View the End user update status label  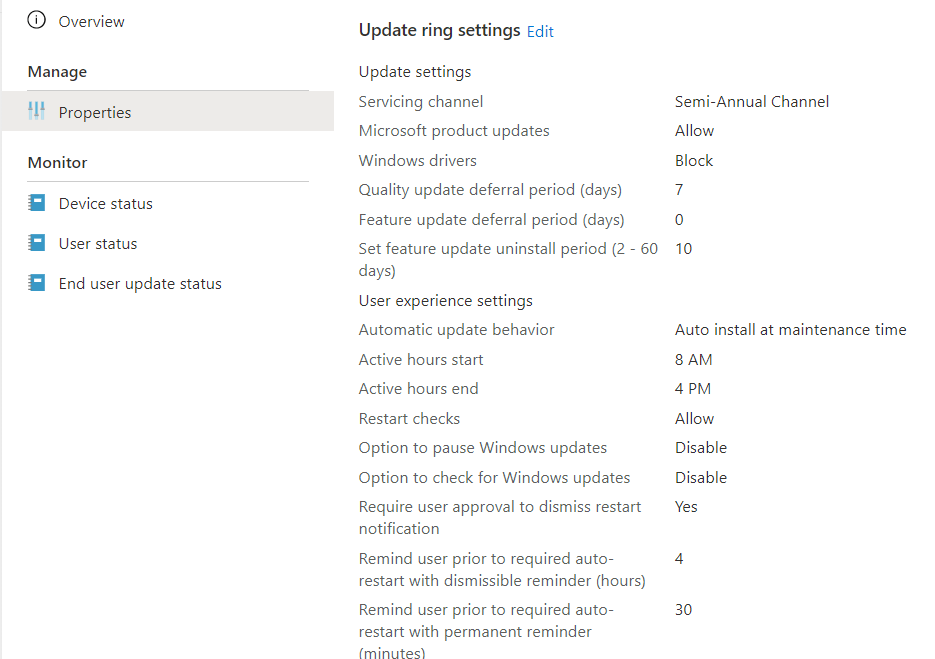tap(140, 283)
